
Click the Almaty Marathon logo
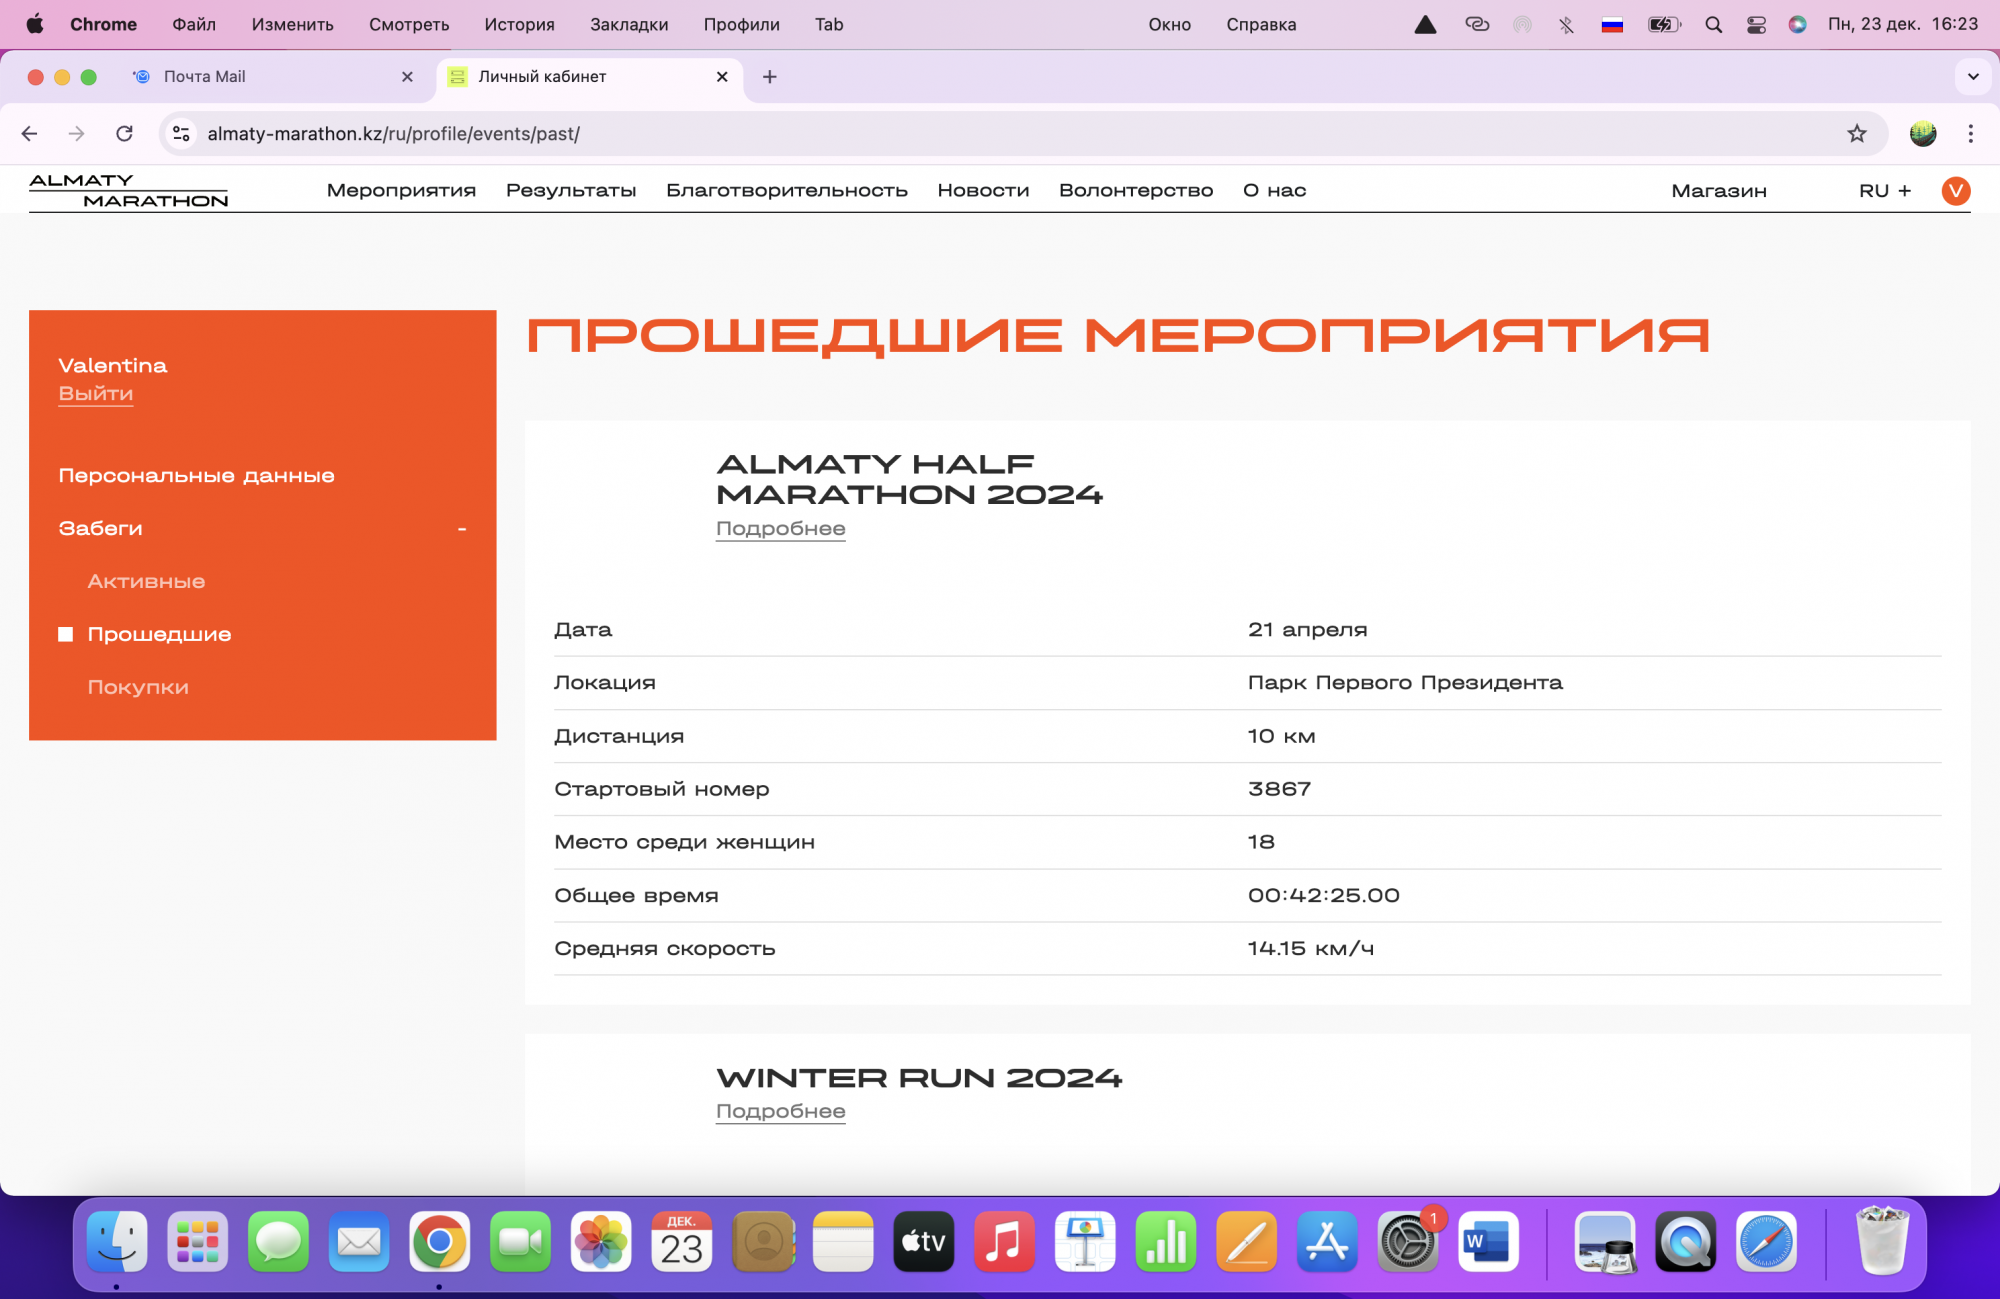pyautogui.click(x=128, y=190)
